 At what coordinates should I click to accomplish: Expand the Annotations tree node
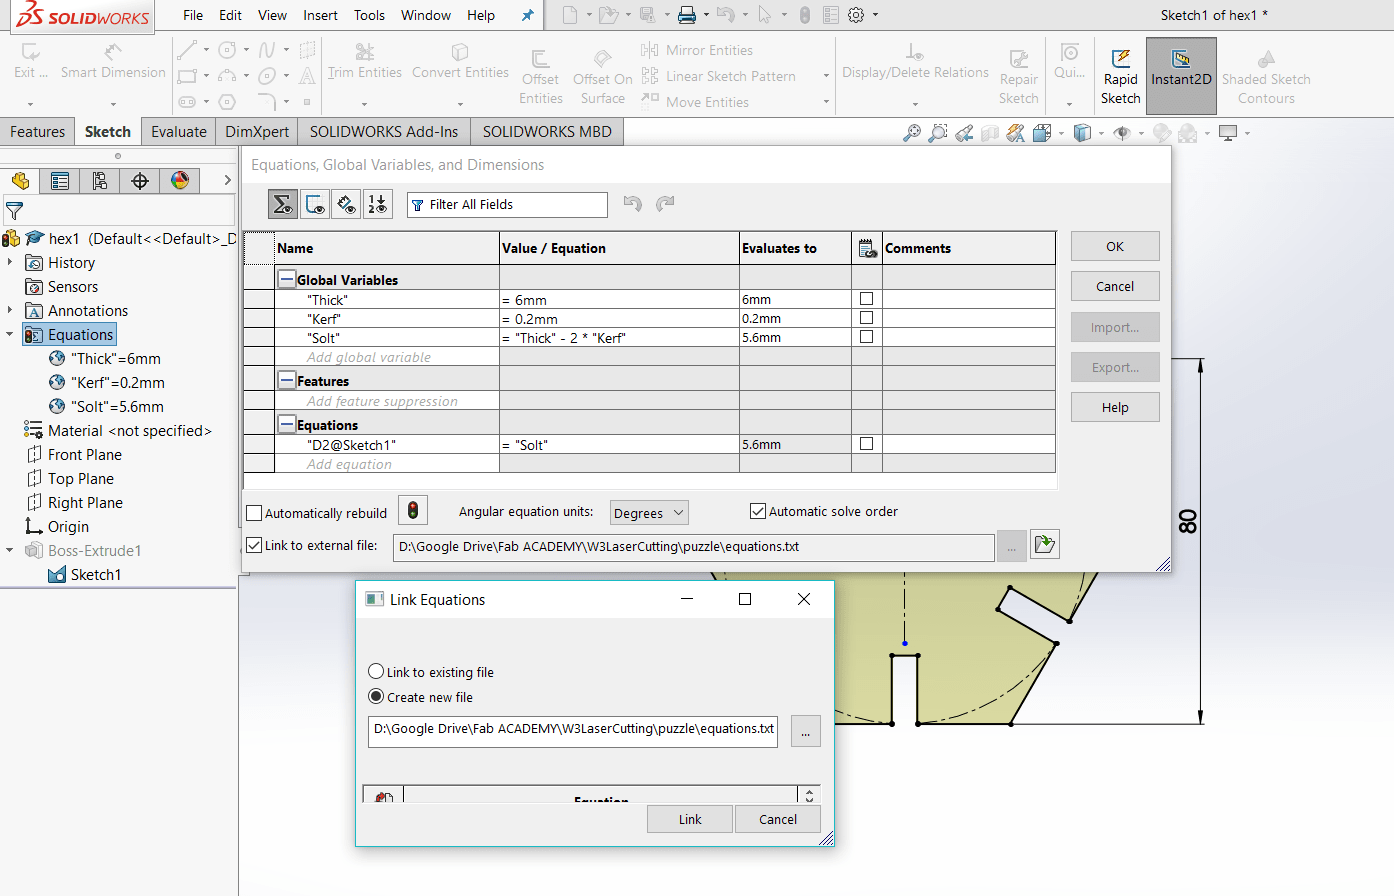tap(10, 310)
